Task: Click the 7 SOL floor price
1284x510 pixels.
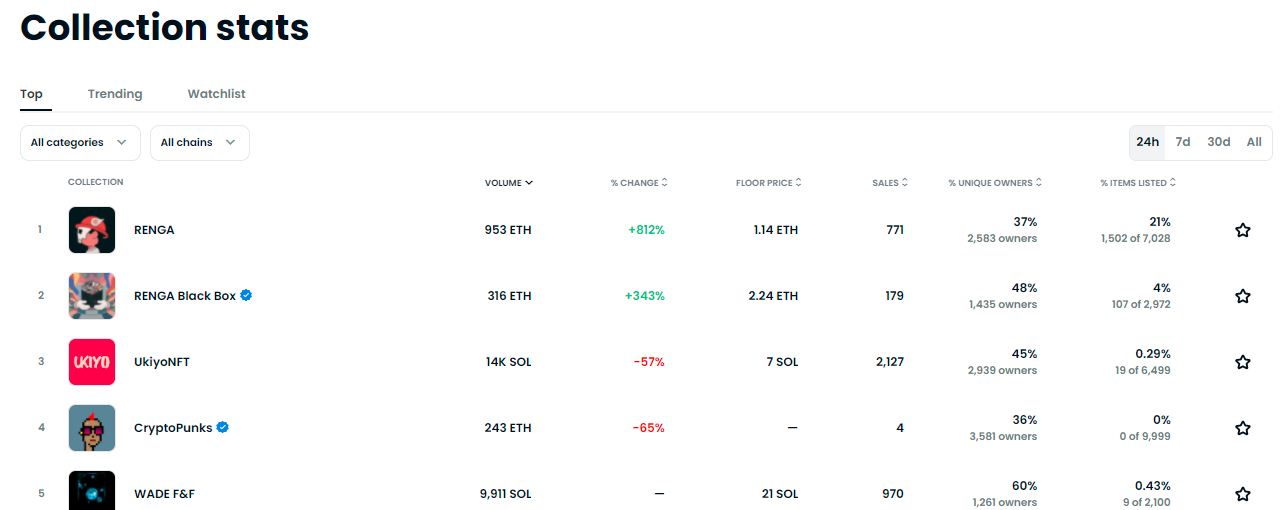Action: 782,362
